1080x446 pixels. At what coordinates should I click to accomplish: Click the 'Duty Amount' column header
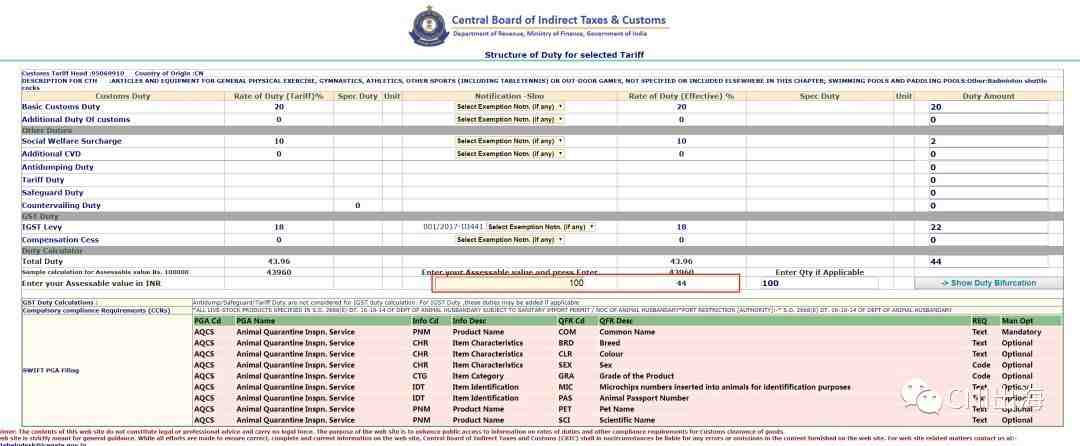pyautogui.click(x=988, y=96)
